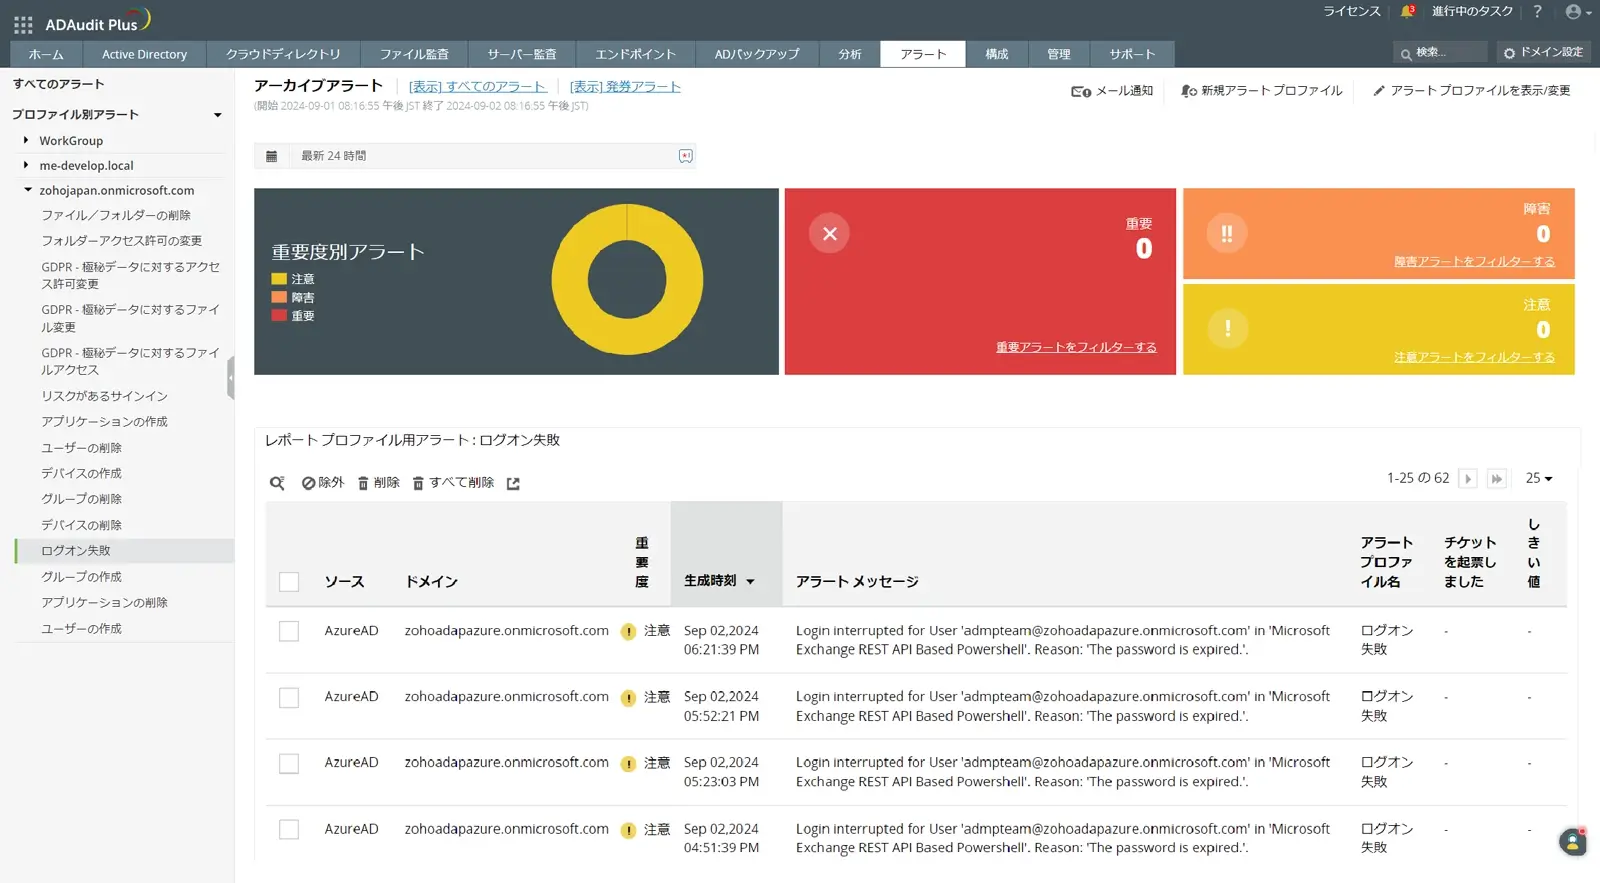Click 障害アラートをフィルターする link
Screen dimensions: 1600x883
point(1474,261)
